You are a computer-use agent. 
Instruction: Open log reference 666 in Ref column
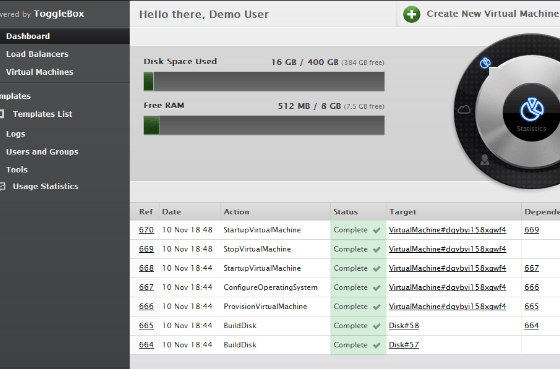pos(146,306)
